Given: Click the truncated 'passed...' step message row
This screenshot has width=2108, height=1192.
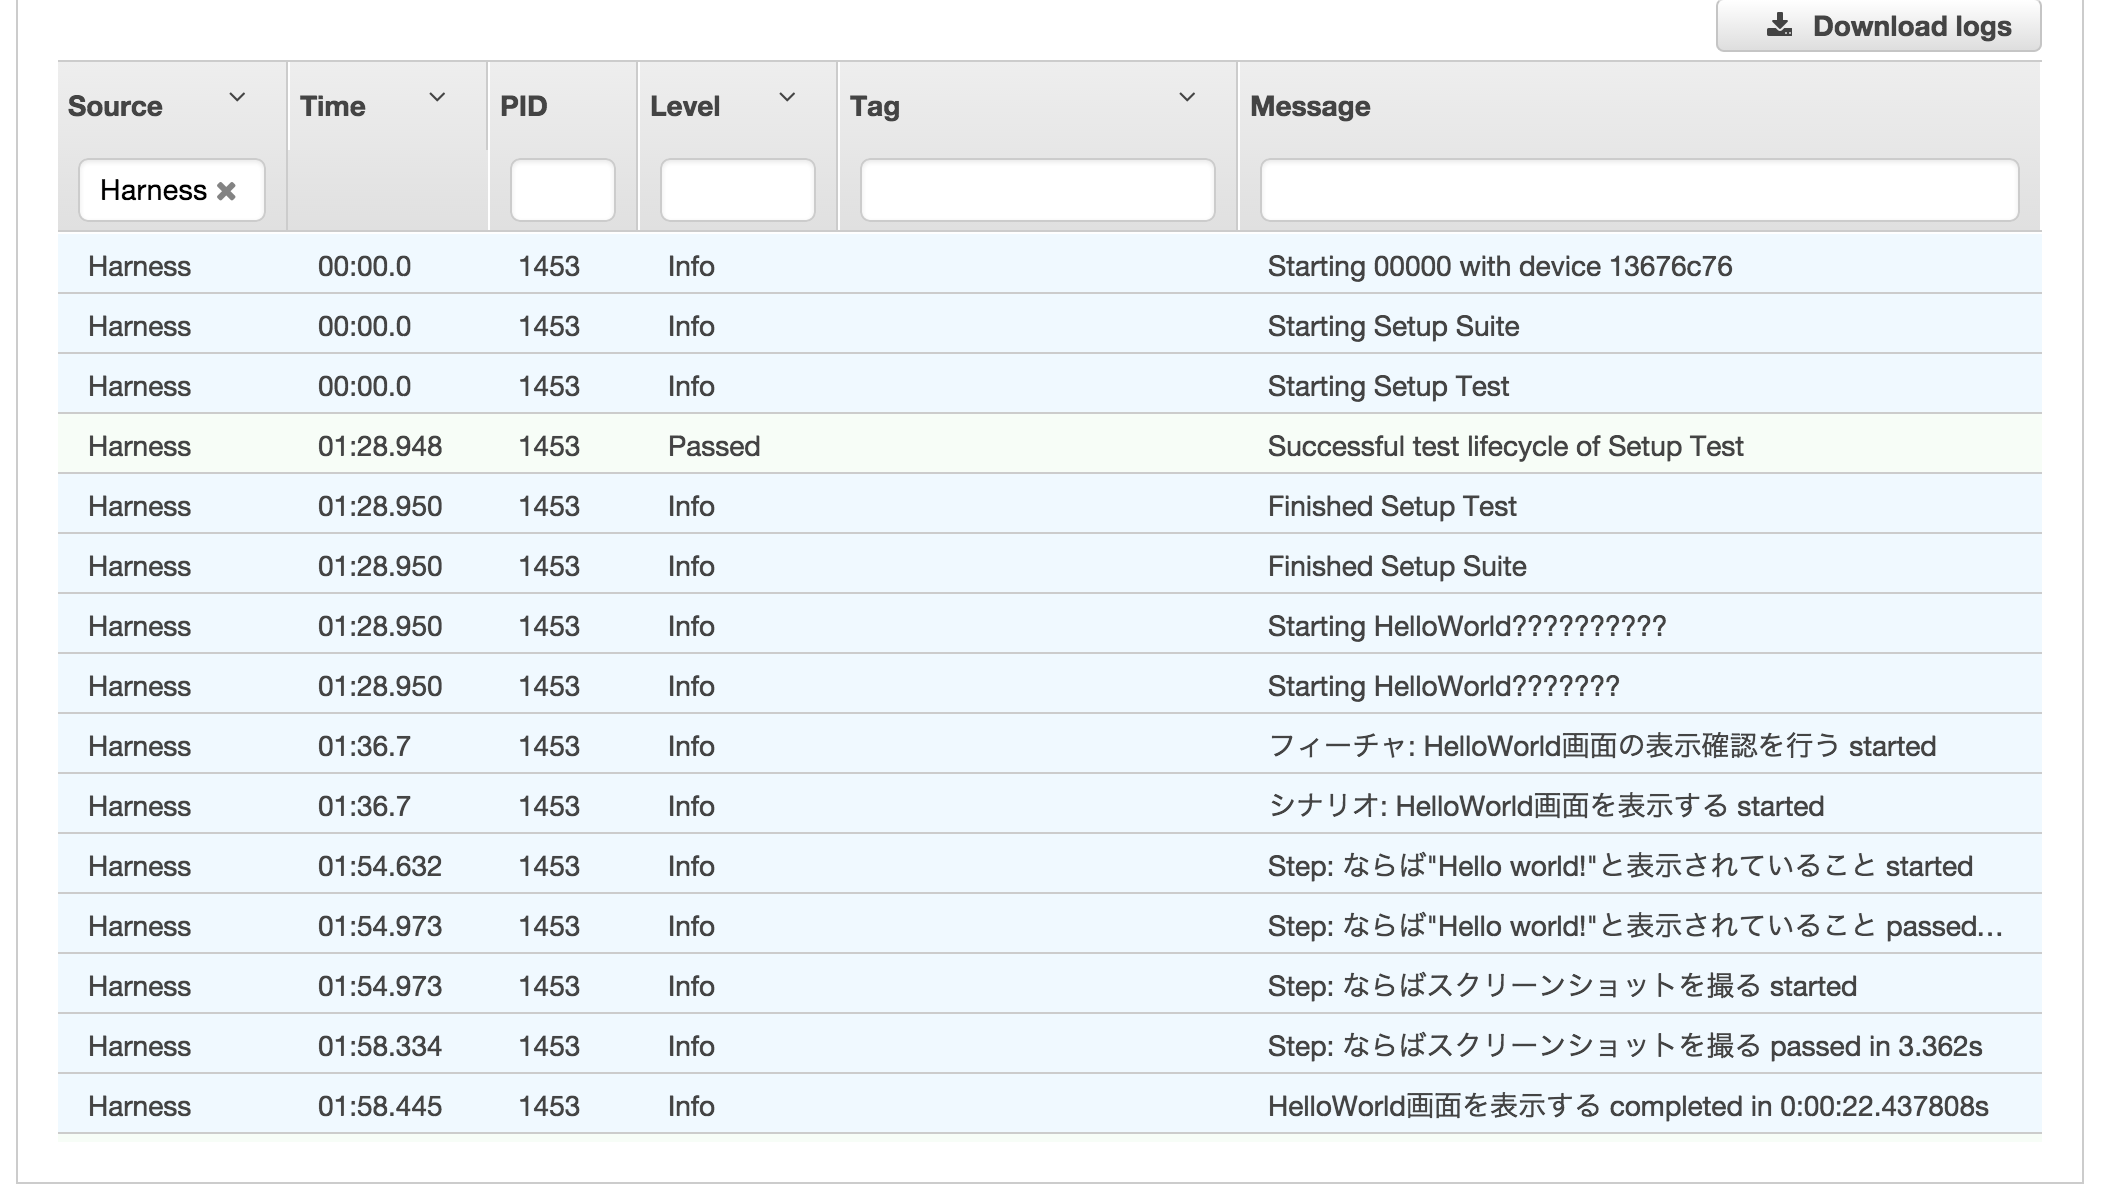Looking at the screenshot, I should (x=1048, y=926).
